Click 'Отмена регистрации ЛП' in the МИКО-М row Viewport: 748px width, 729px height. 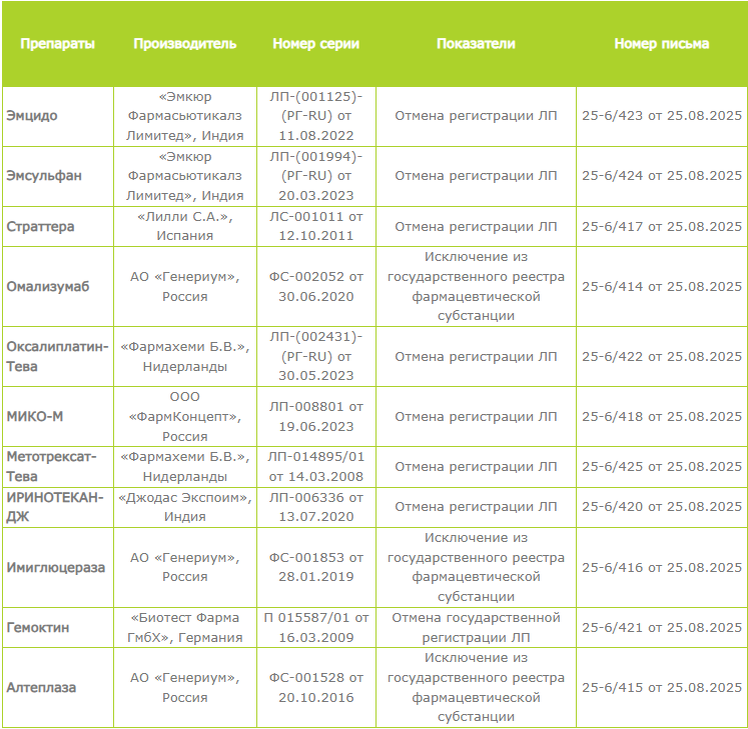click(x=476, y=417)
